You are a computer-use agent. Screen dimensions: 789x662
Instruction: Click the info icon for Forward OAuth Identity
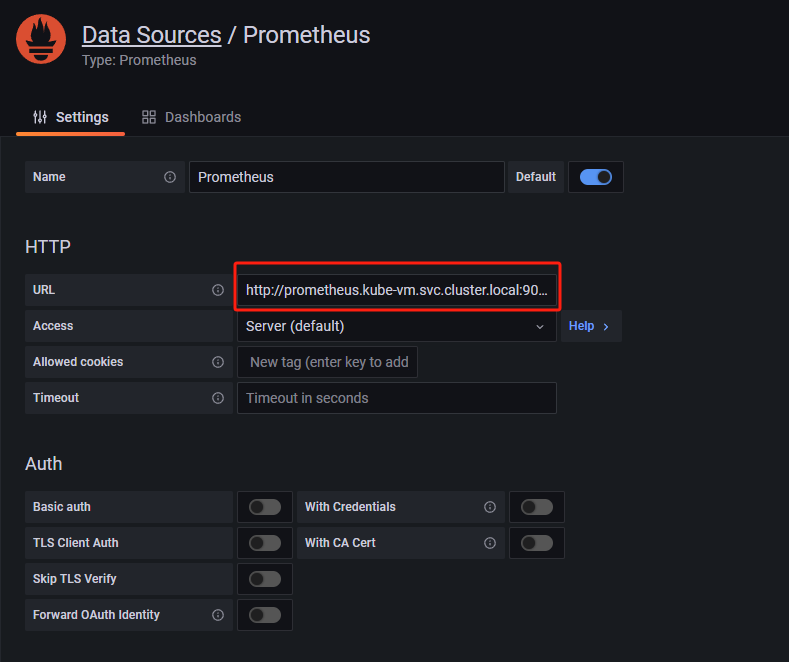218,615
